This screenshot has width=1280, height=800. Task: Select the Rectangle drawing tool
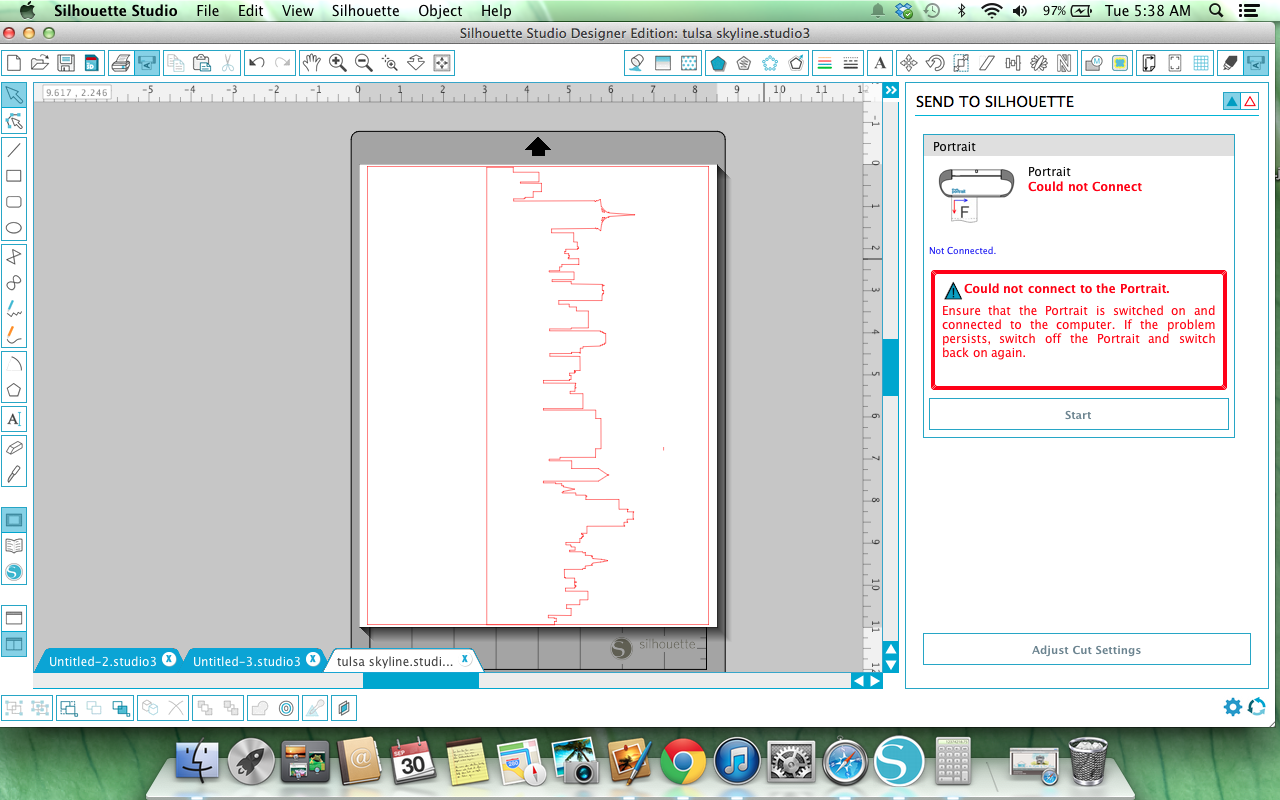pyautogui.click(x=14, y=176)
